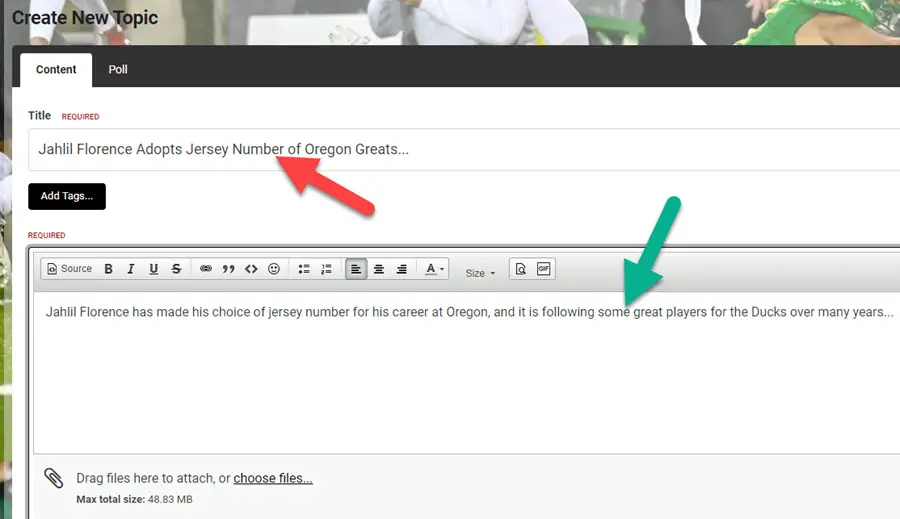The width and height of the screenshot is (900, 519).
Task: Underline the selected text
Action: (153, 269)
